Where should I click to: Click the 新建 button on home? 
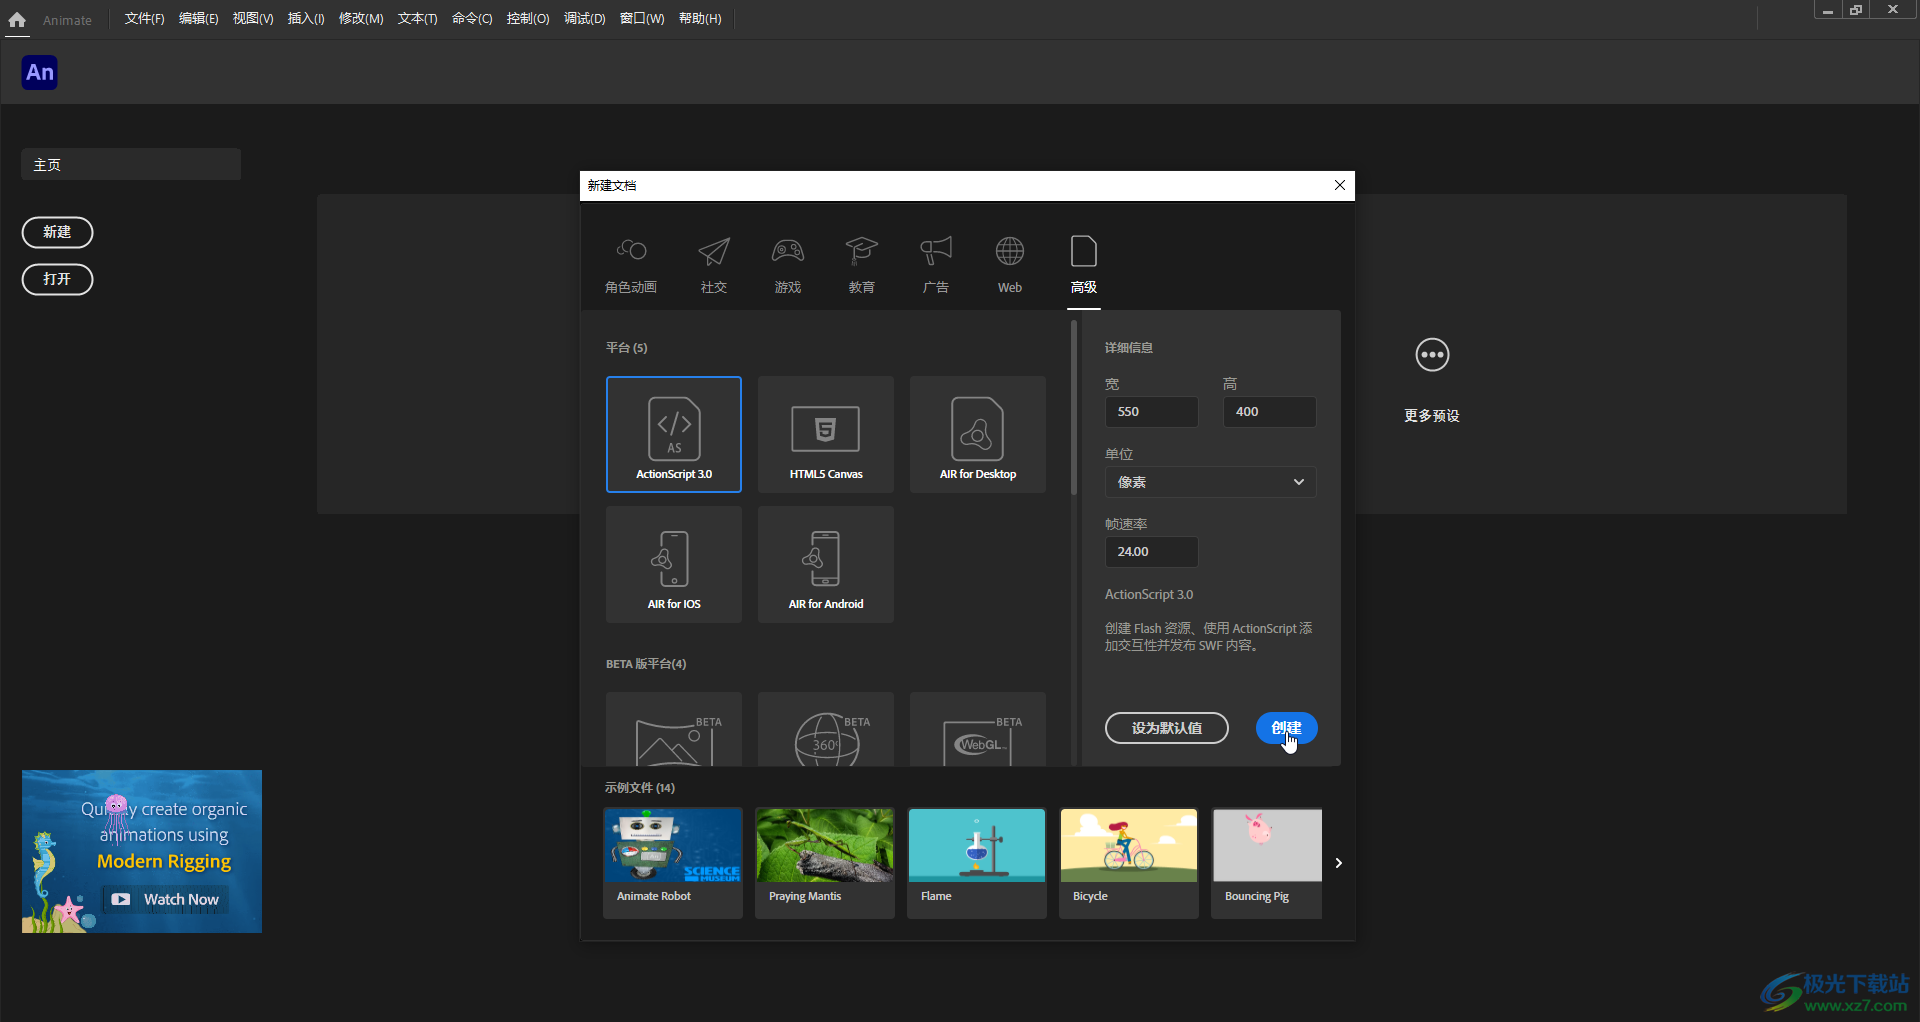click(x=57, y=232)
